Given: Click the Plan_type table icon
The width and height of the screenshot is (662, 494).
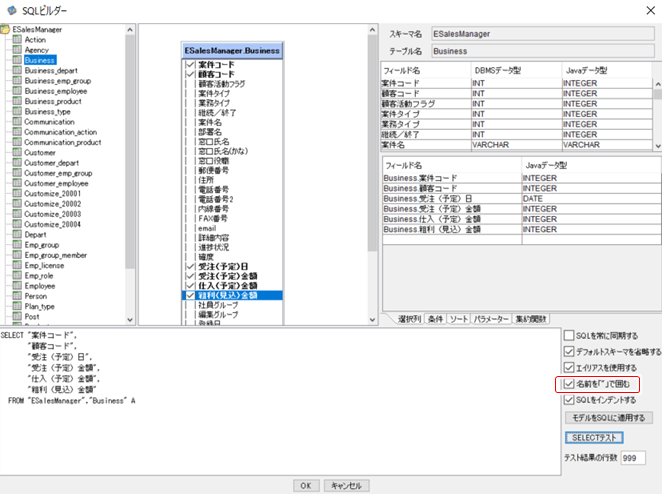Looking at the screenshot, I should [17, 306].
